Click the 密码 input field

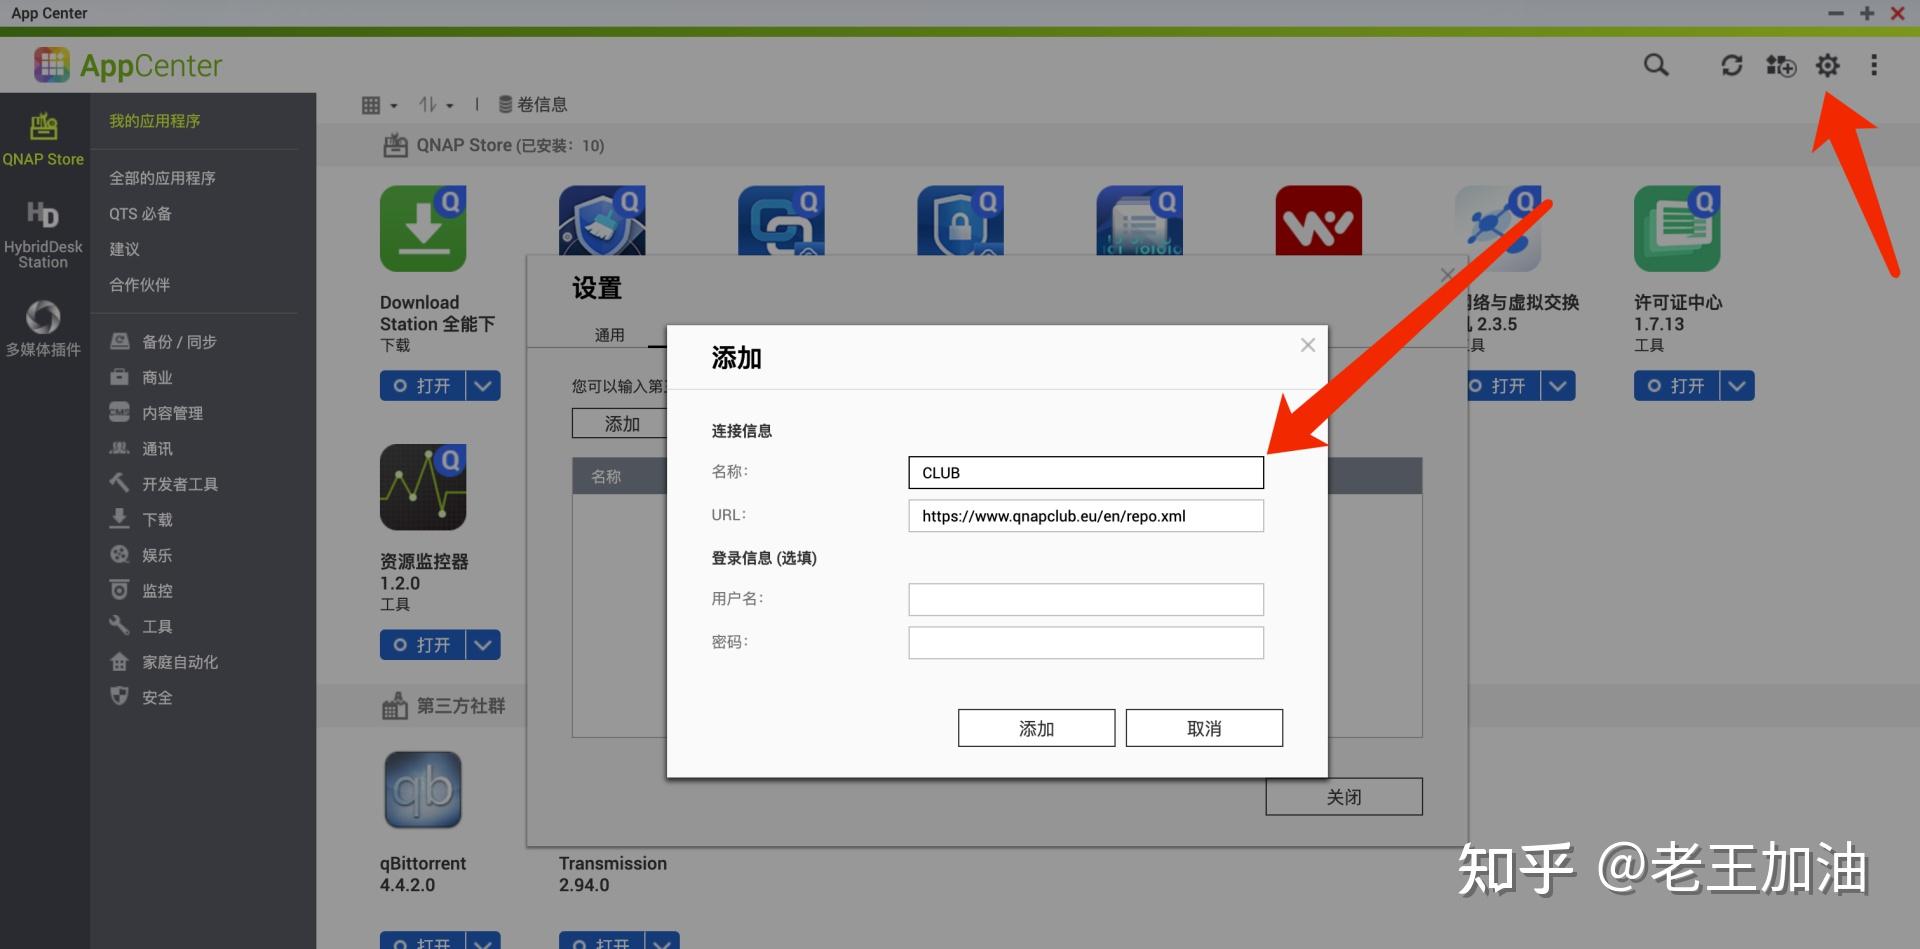pyautogui.click(x=1086, y=643)
